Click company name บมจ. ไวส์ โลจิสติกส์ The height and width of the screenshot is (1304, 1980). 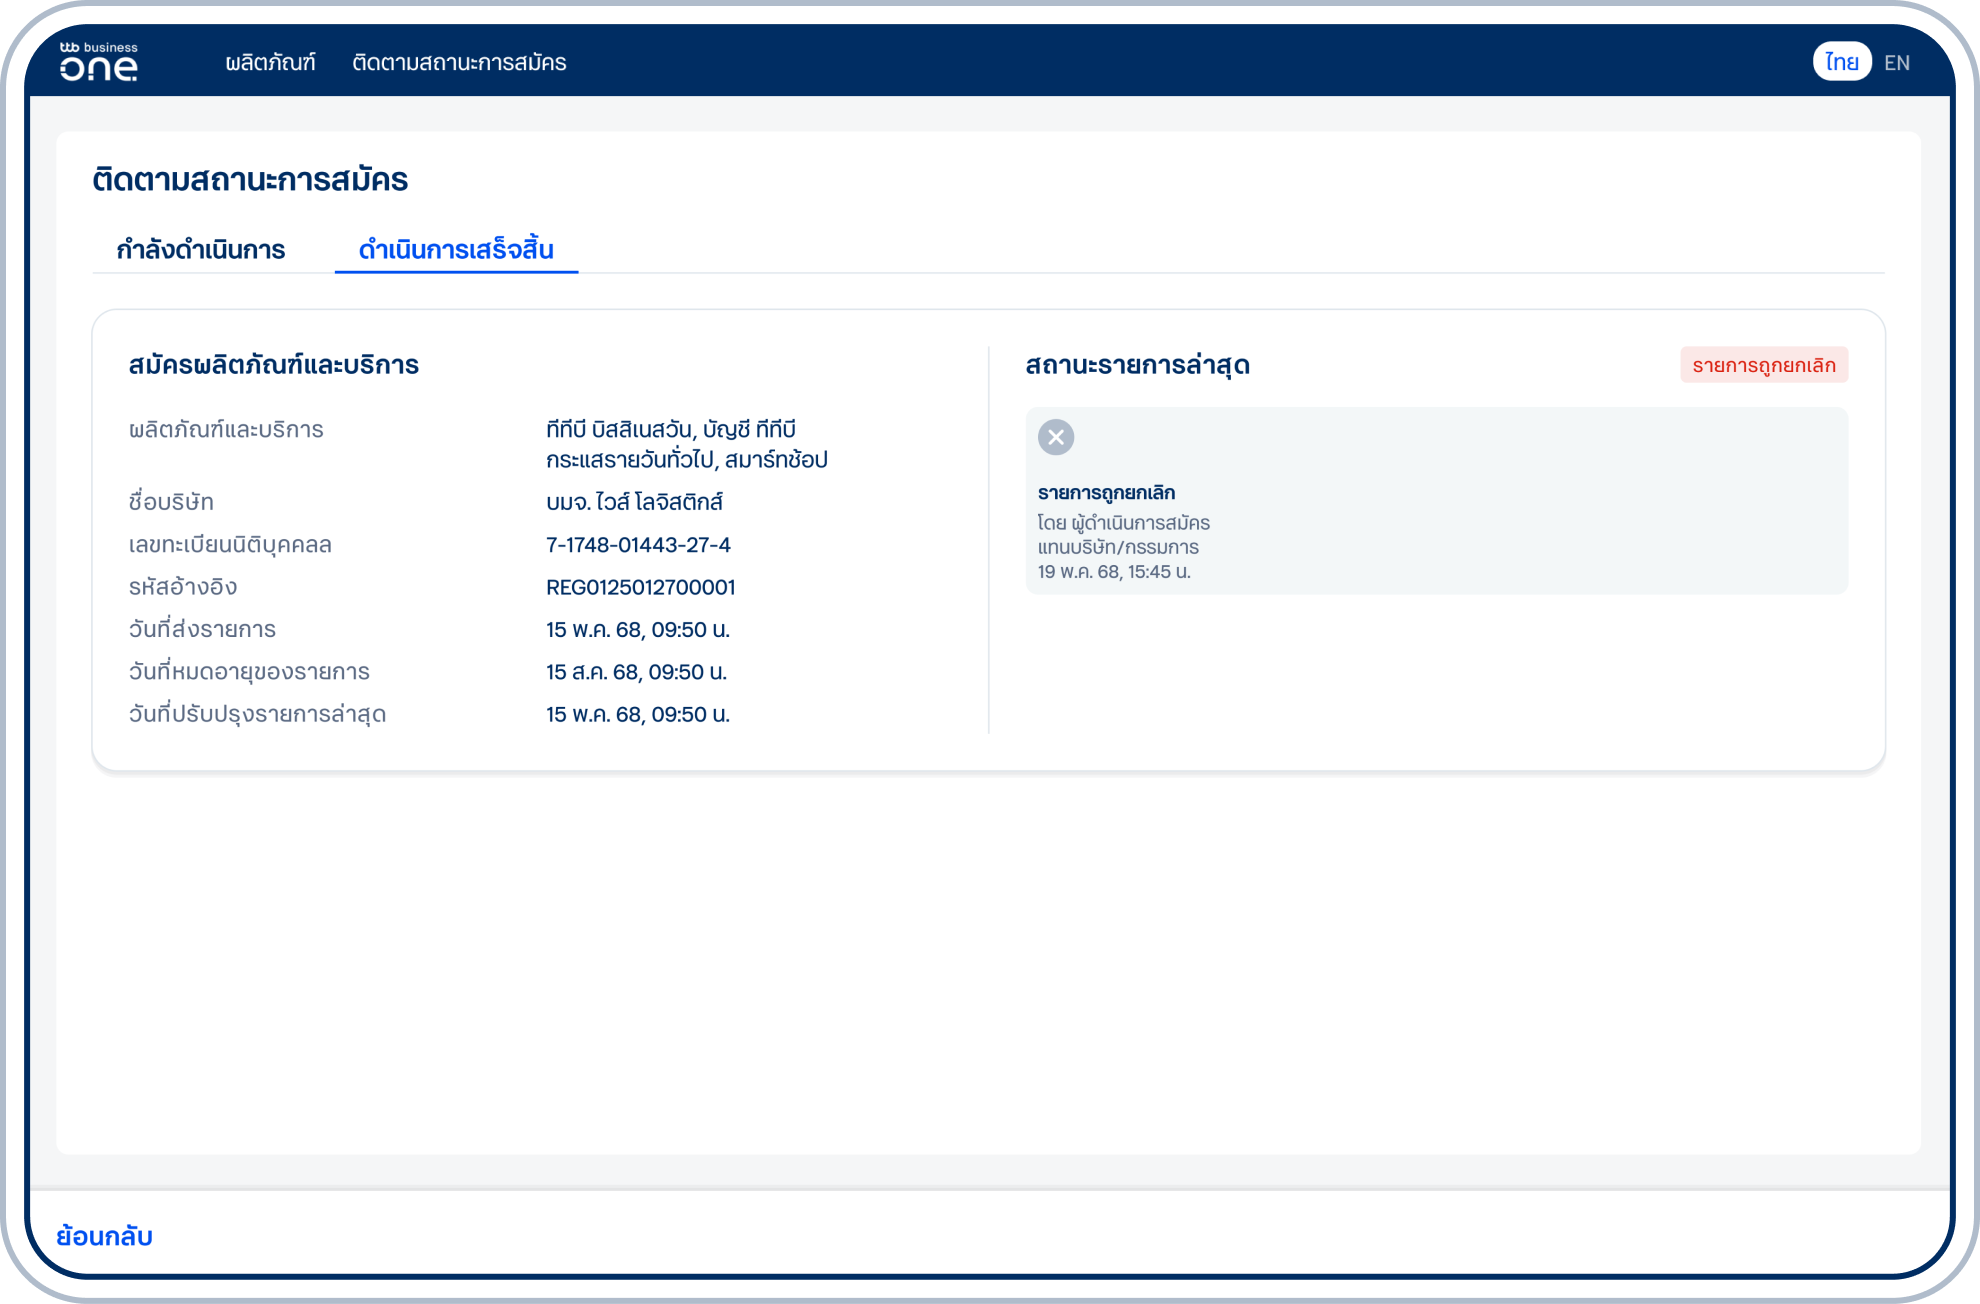click(x=634, y=502)
